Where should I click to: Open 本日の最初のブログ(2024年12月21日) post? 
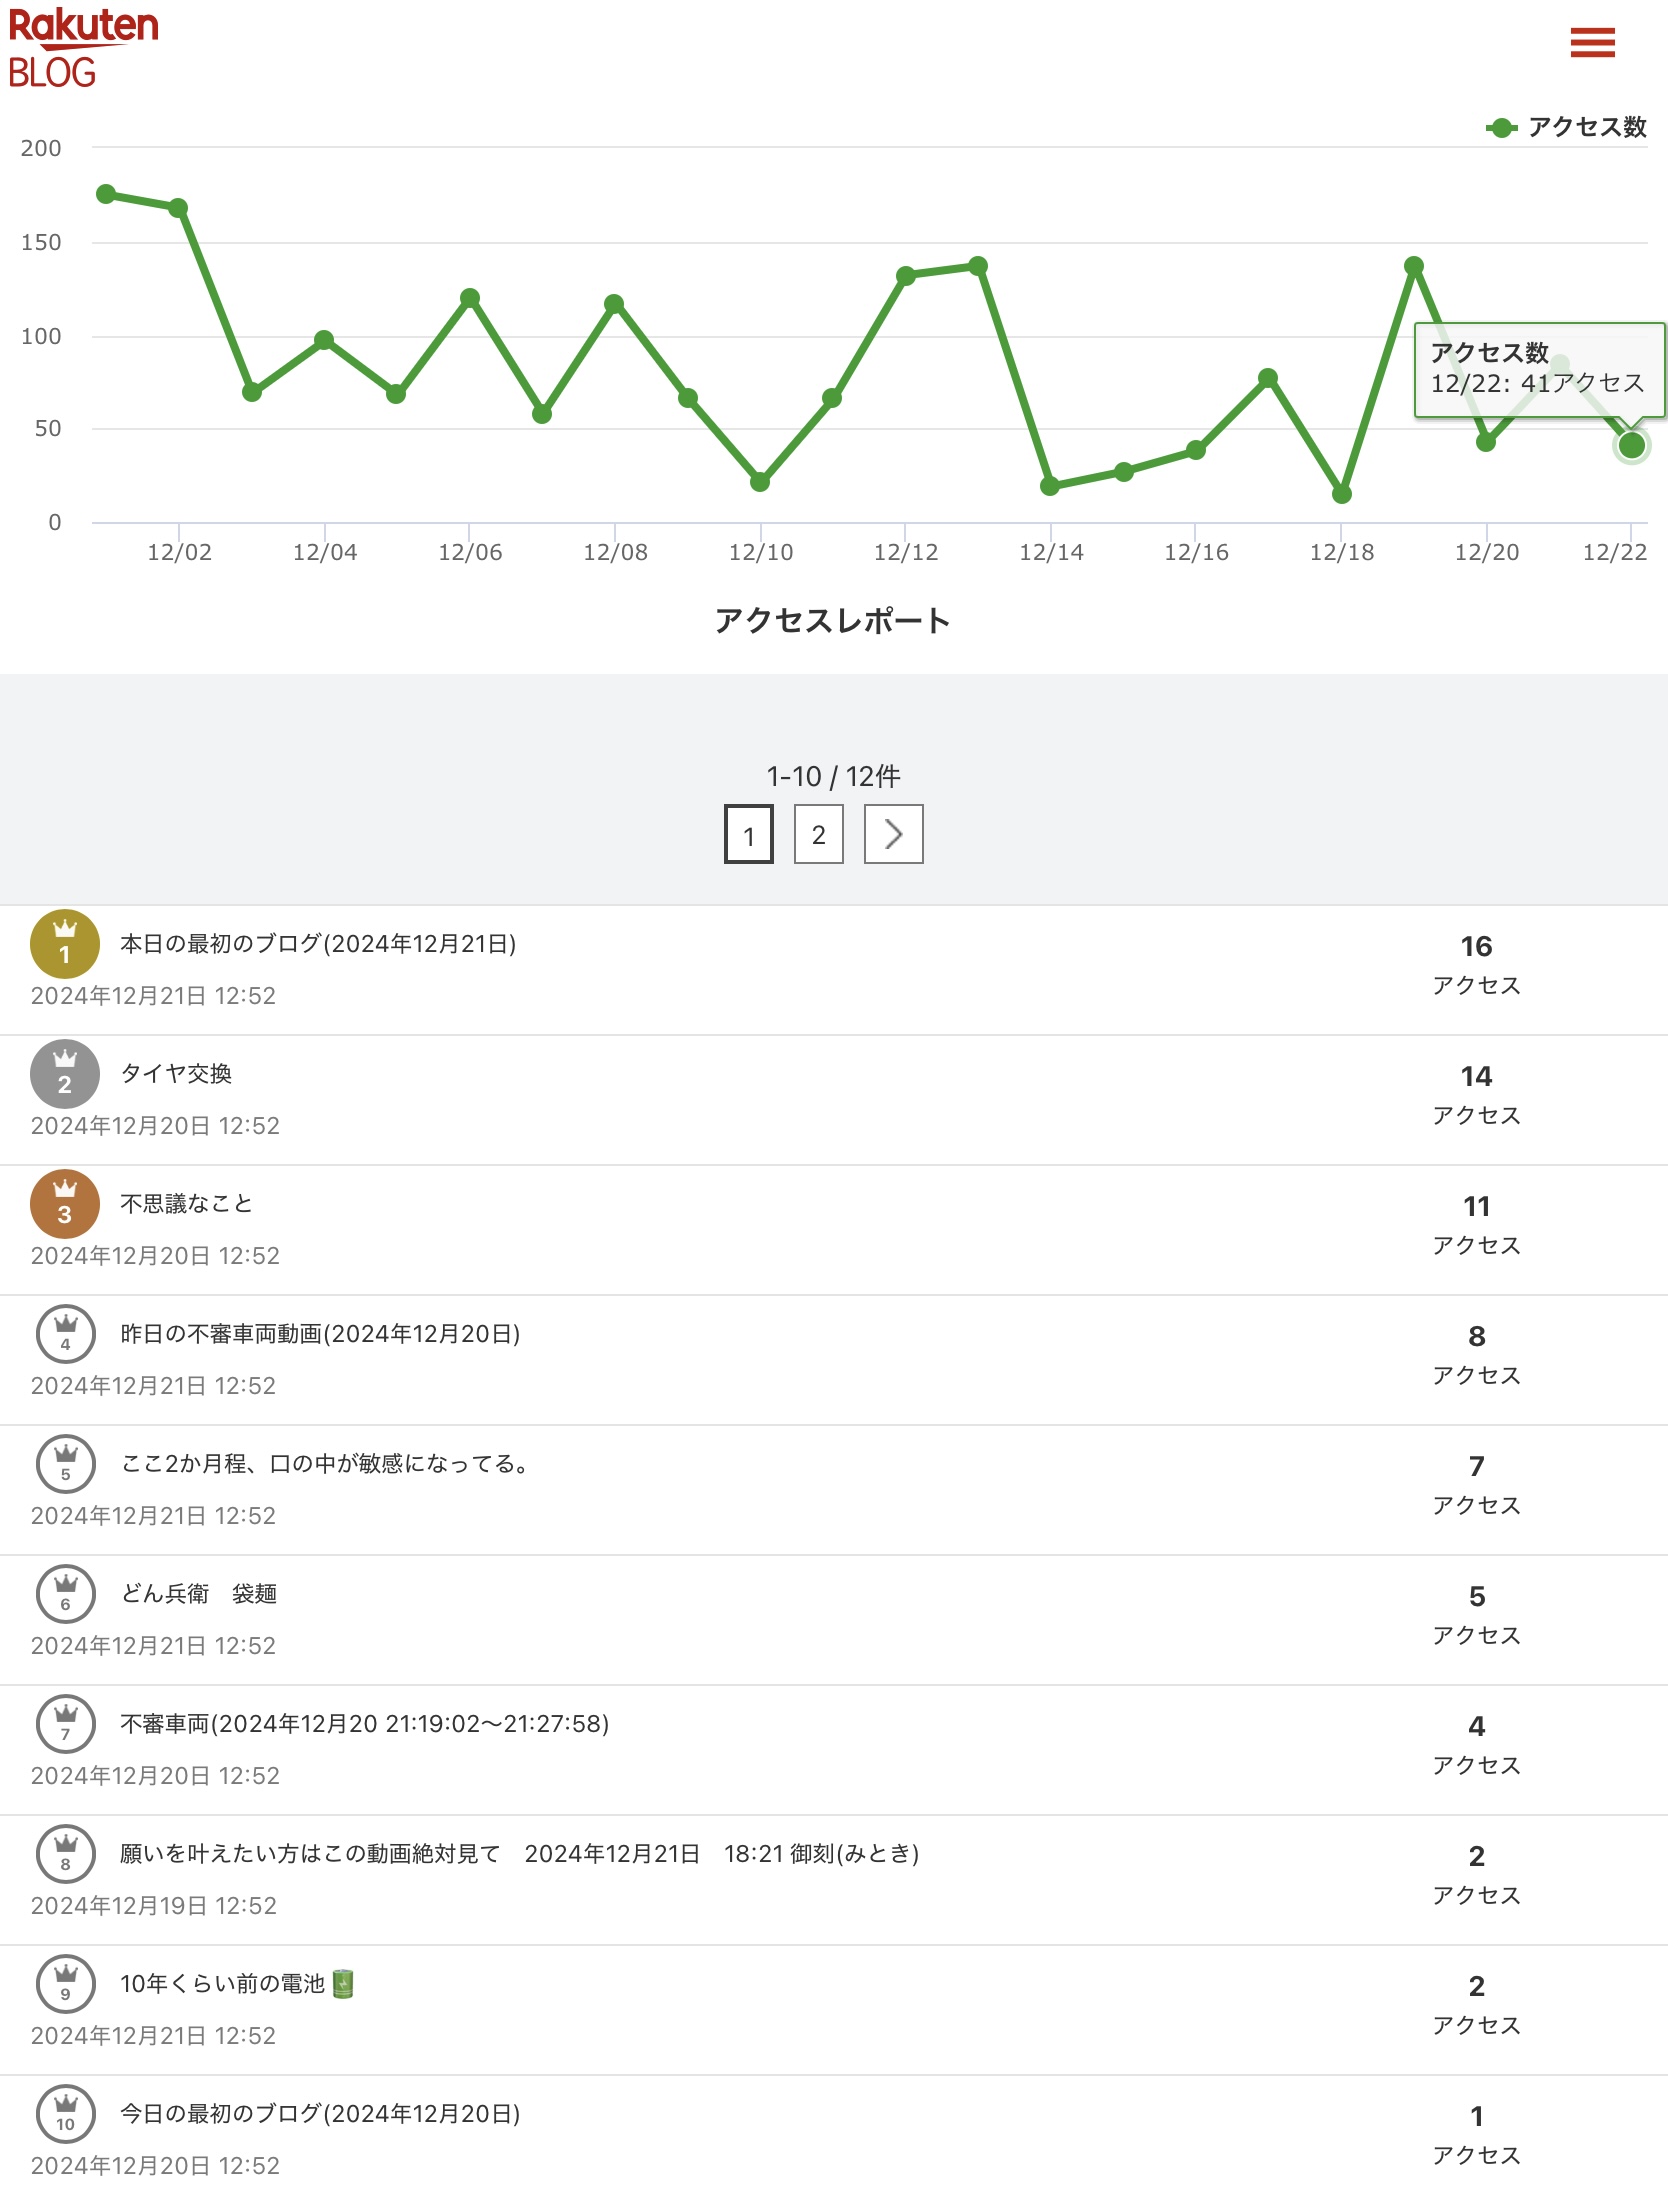pyautogui.click(x=318, y=944)
